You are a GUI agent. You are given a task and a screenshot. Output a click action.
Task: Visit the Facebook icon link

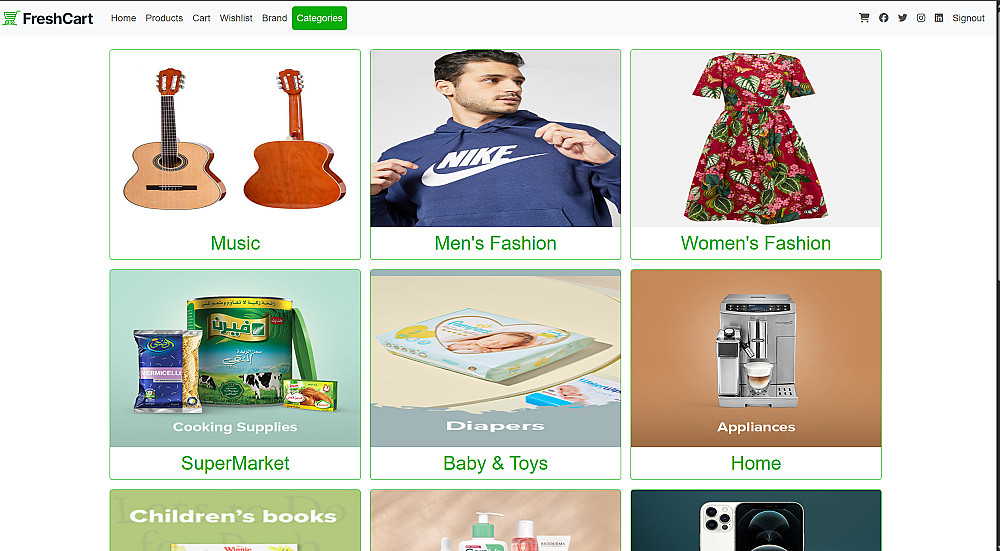point(883,18)
